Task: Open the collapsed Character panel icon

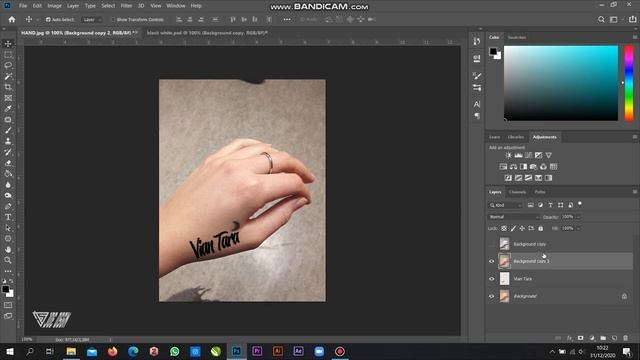Action: pyautogui.click(x=477, y=104)
